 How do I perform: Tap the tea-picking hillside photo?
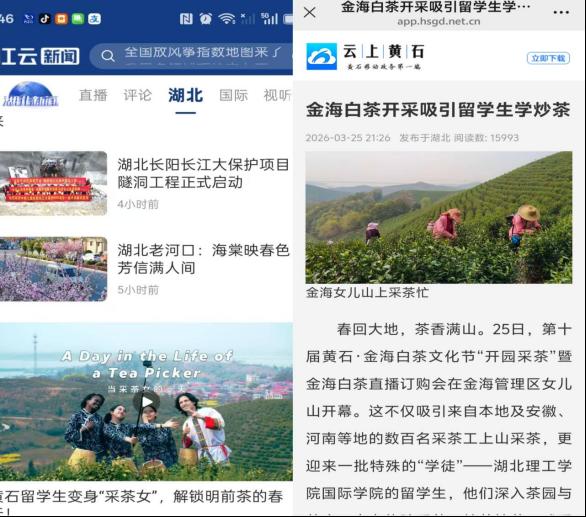[439, 217]
